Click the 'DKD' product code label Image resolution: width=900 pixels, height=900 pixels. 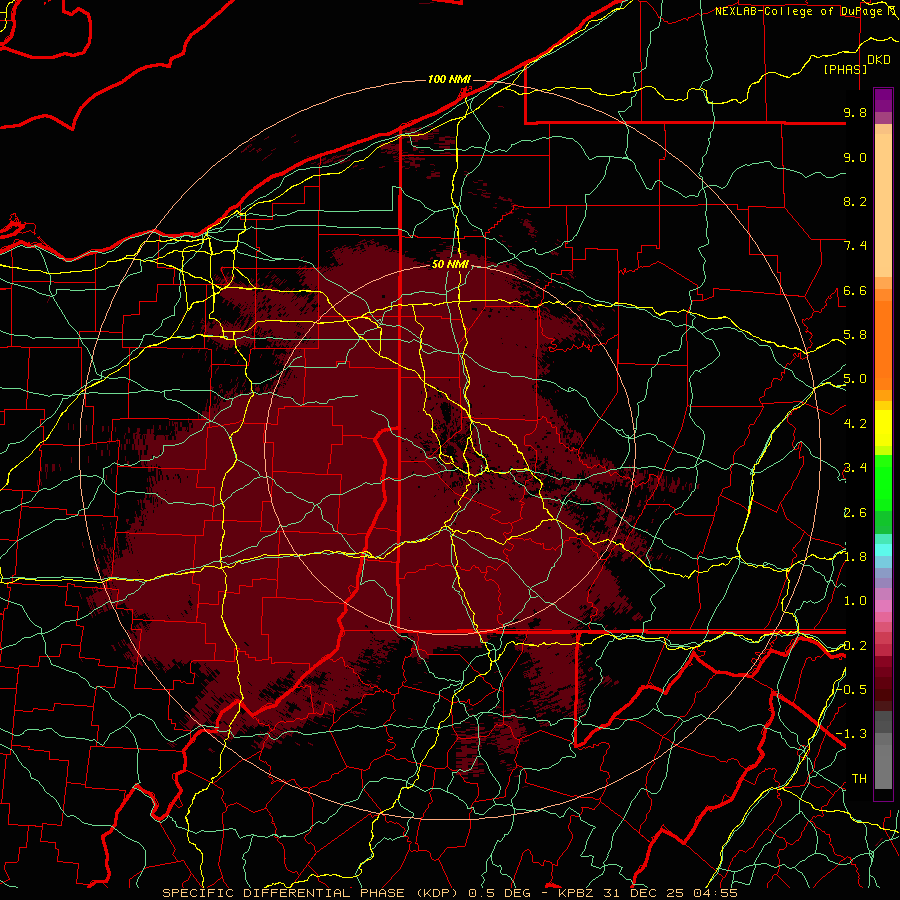coord(879,60)
